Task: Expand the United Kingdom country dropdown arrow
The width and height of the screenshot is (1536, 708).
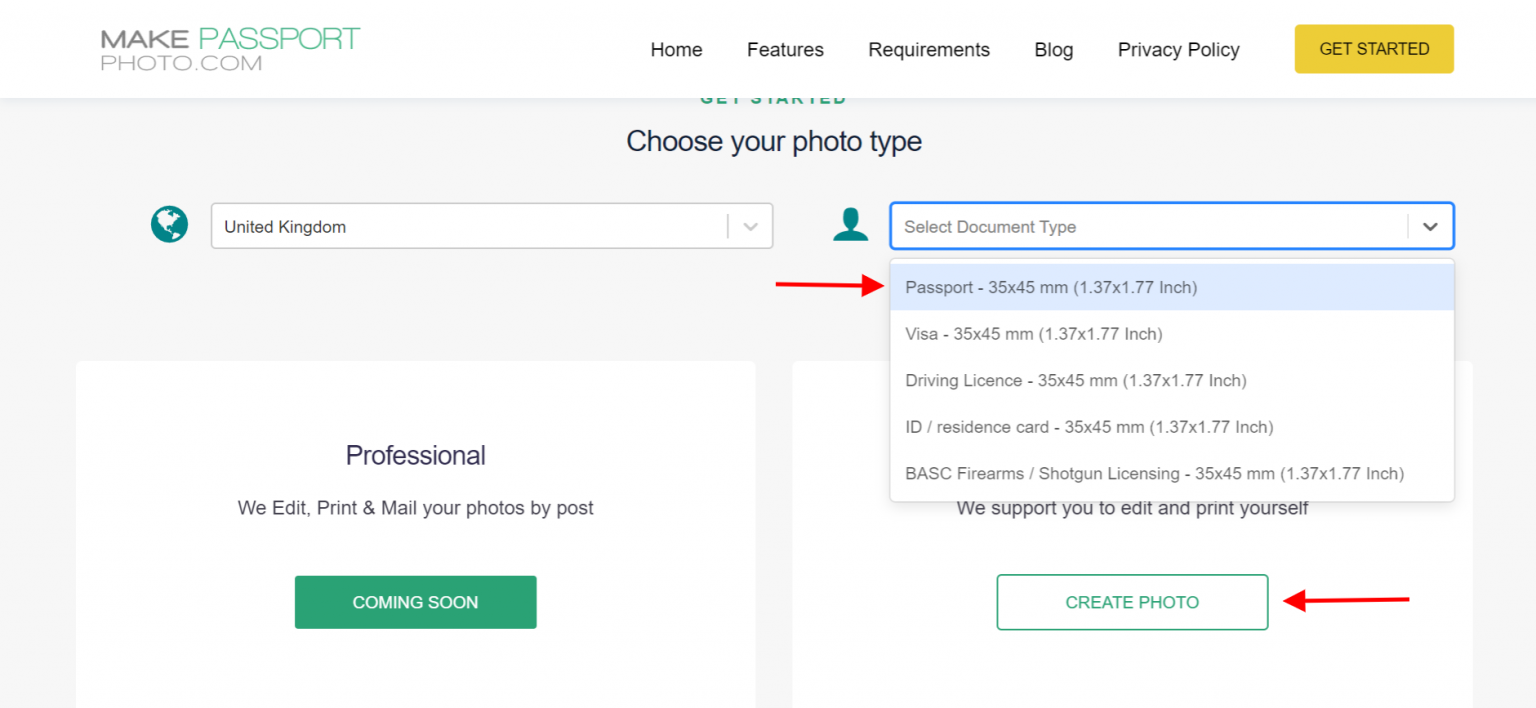Action: point(751,227)
